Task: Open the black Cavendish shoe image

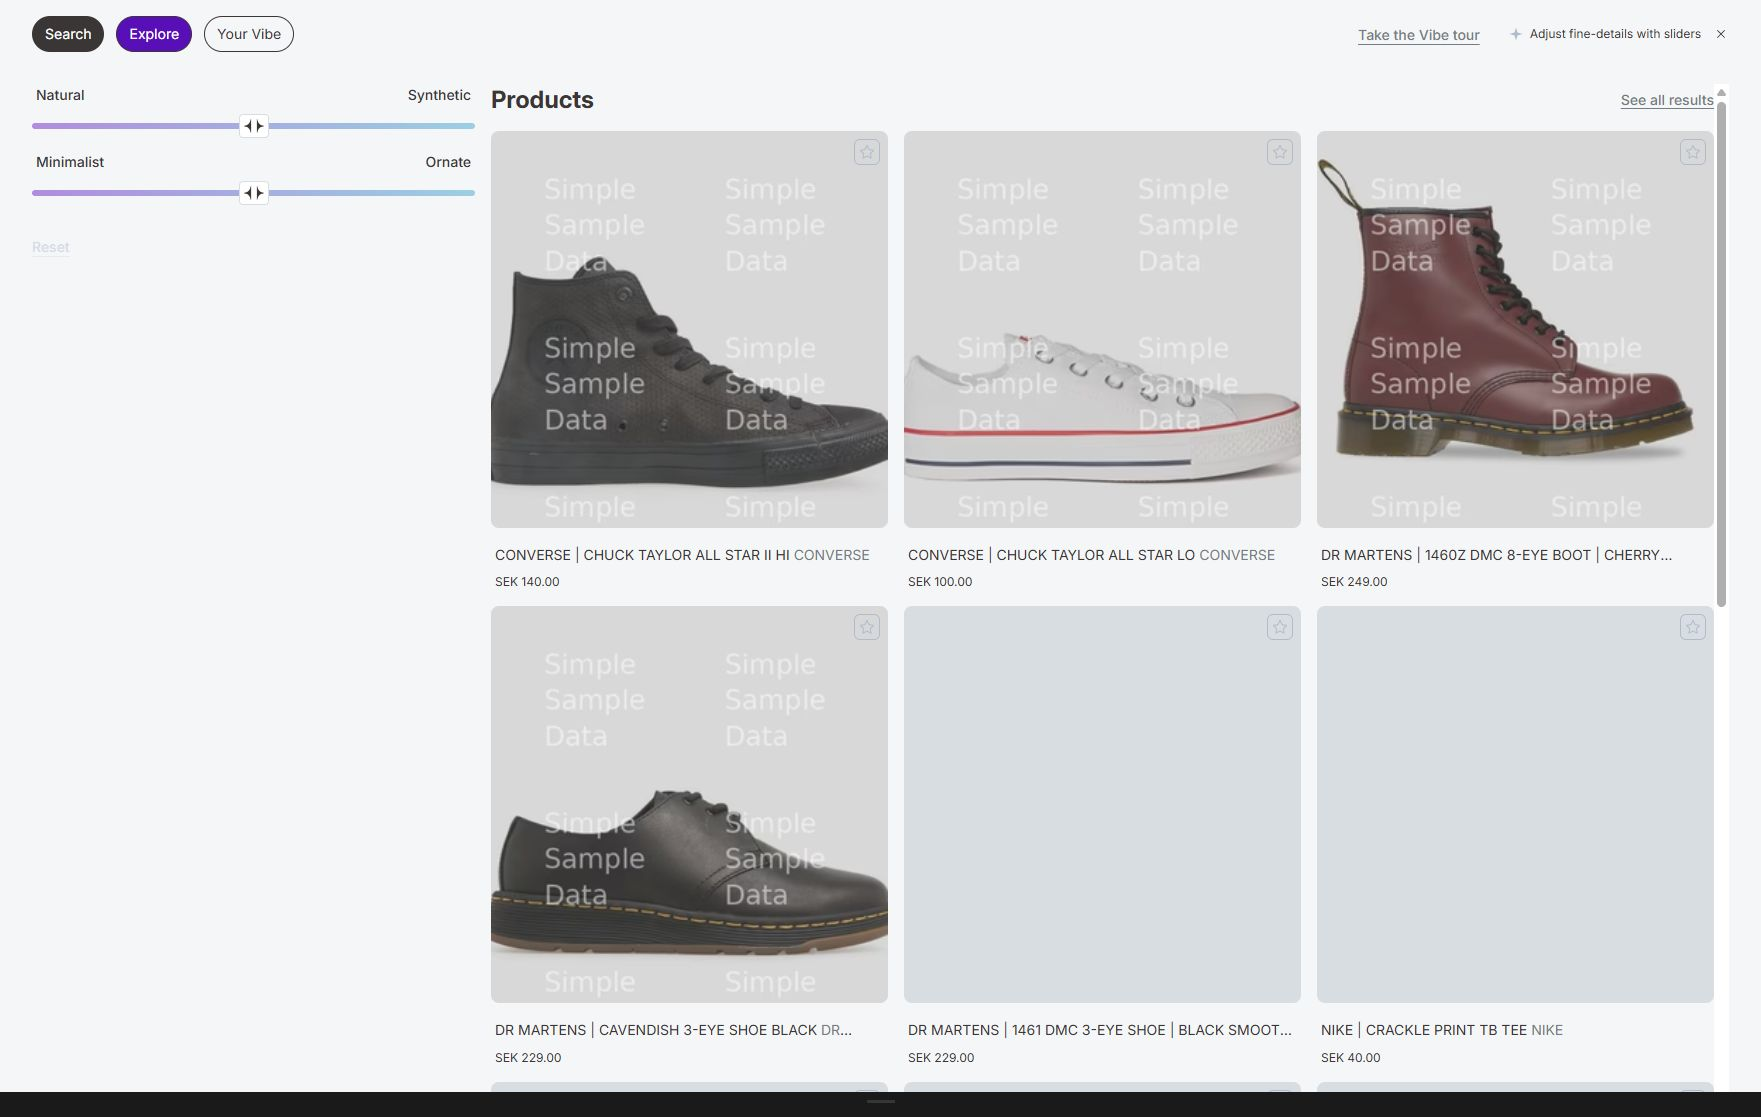Action: pyautogui.click(x=689, y=804)
